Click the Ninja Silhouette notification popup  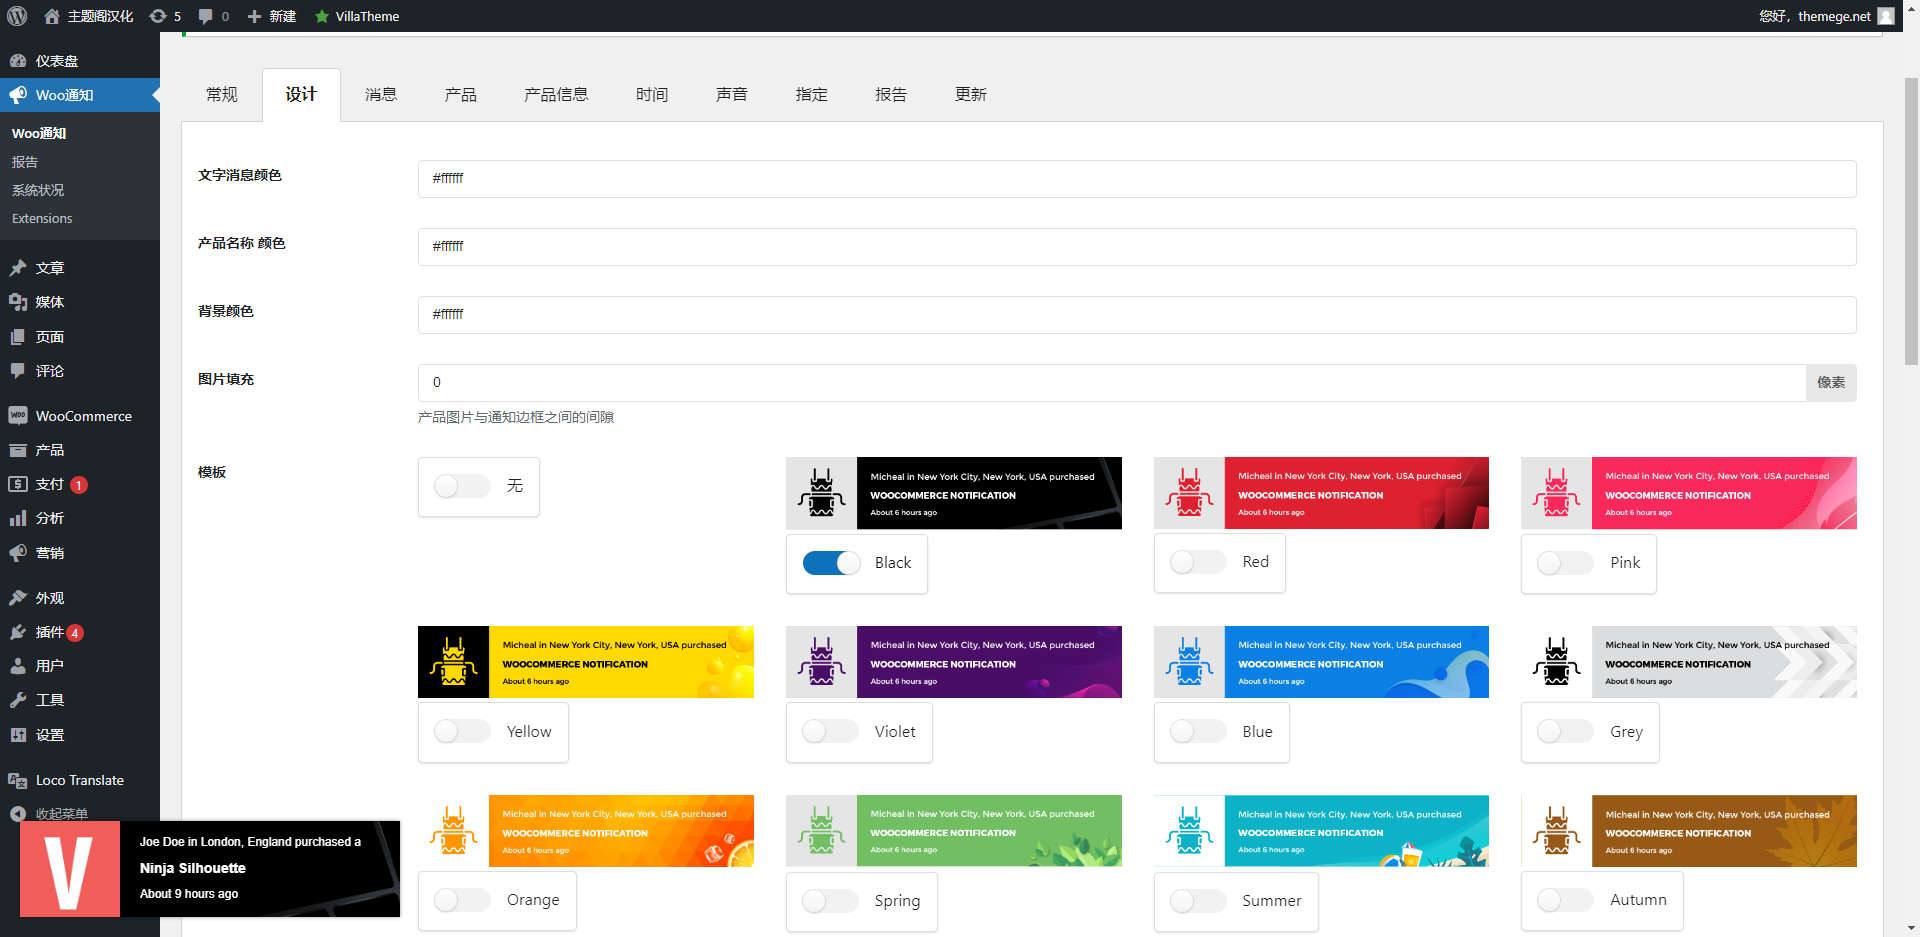point(210,869)
